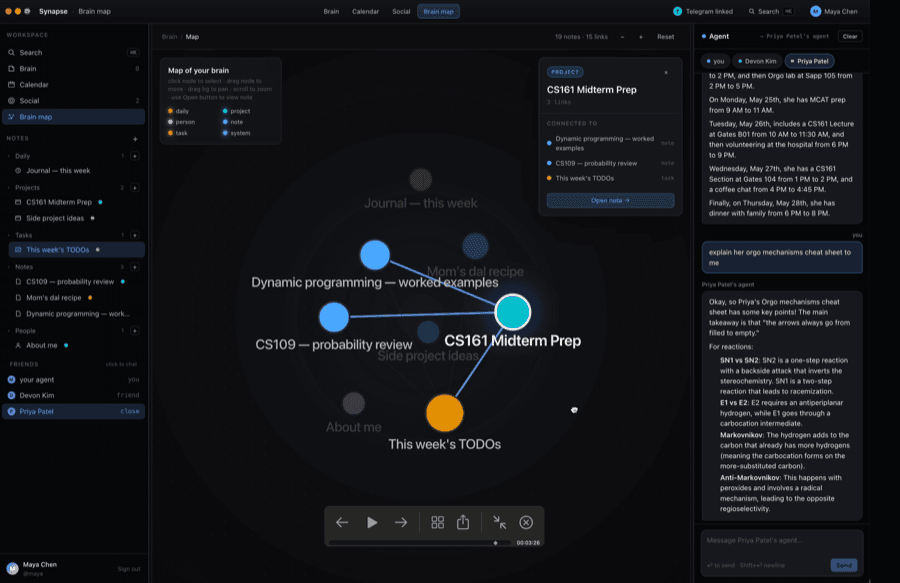Select the Brain map sidebar item

tap(73, 117)
